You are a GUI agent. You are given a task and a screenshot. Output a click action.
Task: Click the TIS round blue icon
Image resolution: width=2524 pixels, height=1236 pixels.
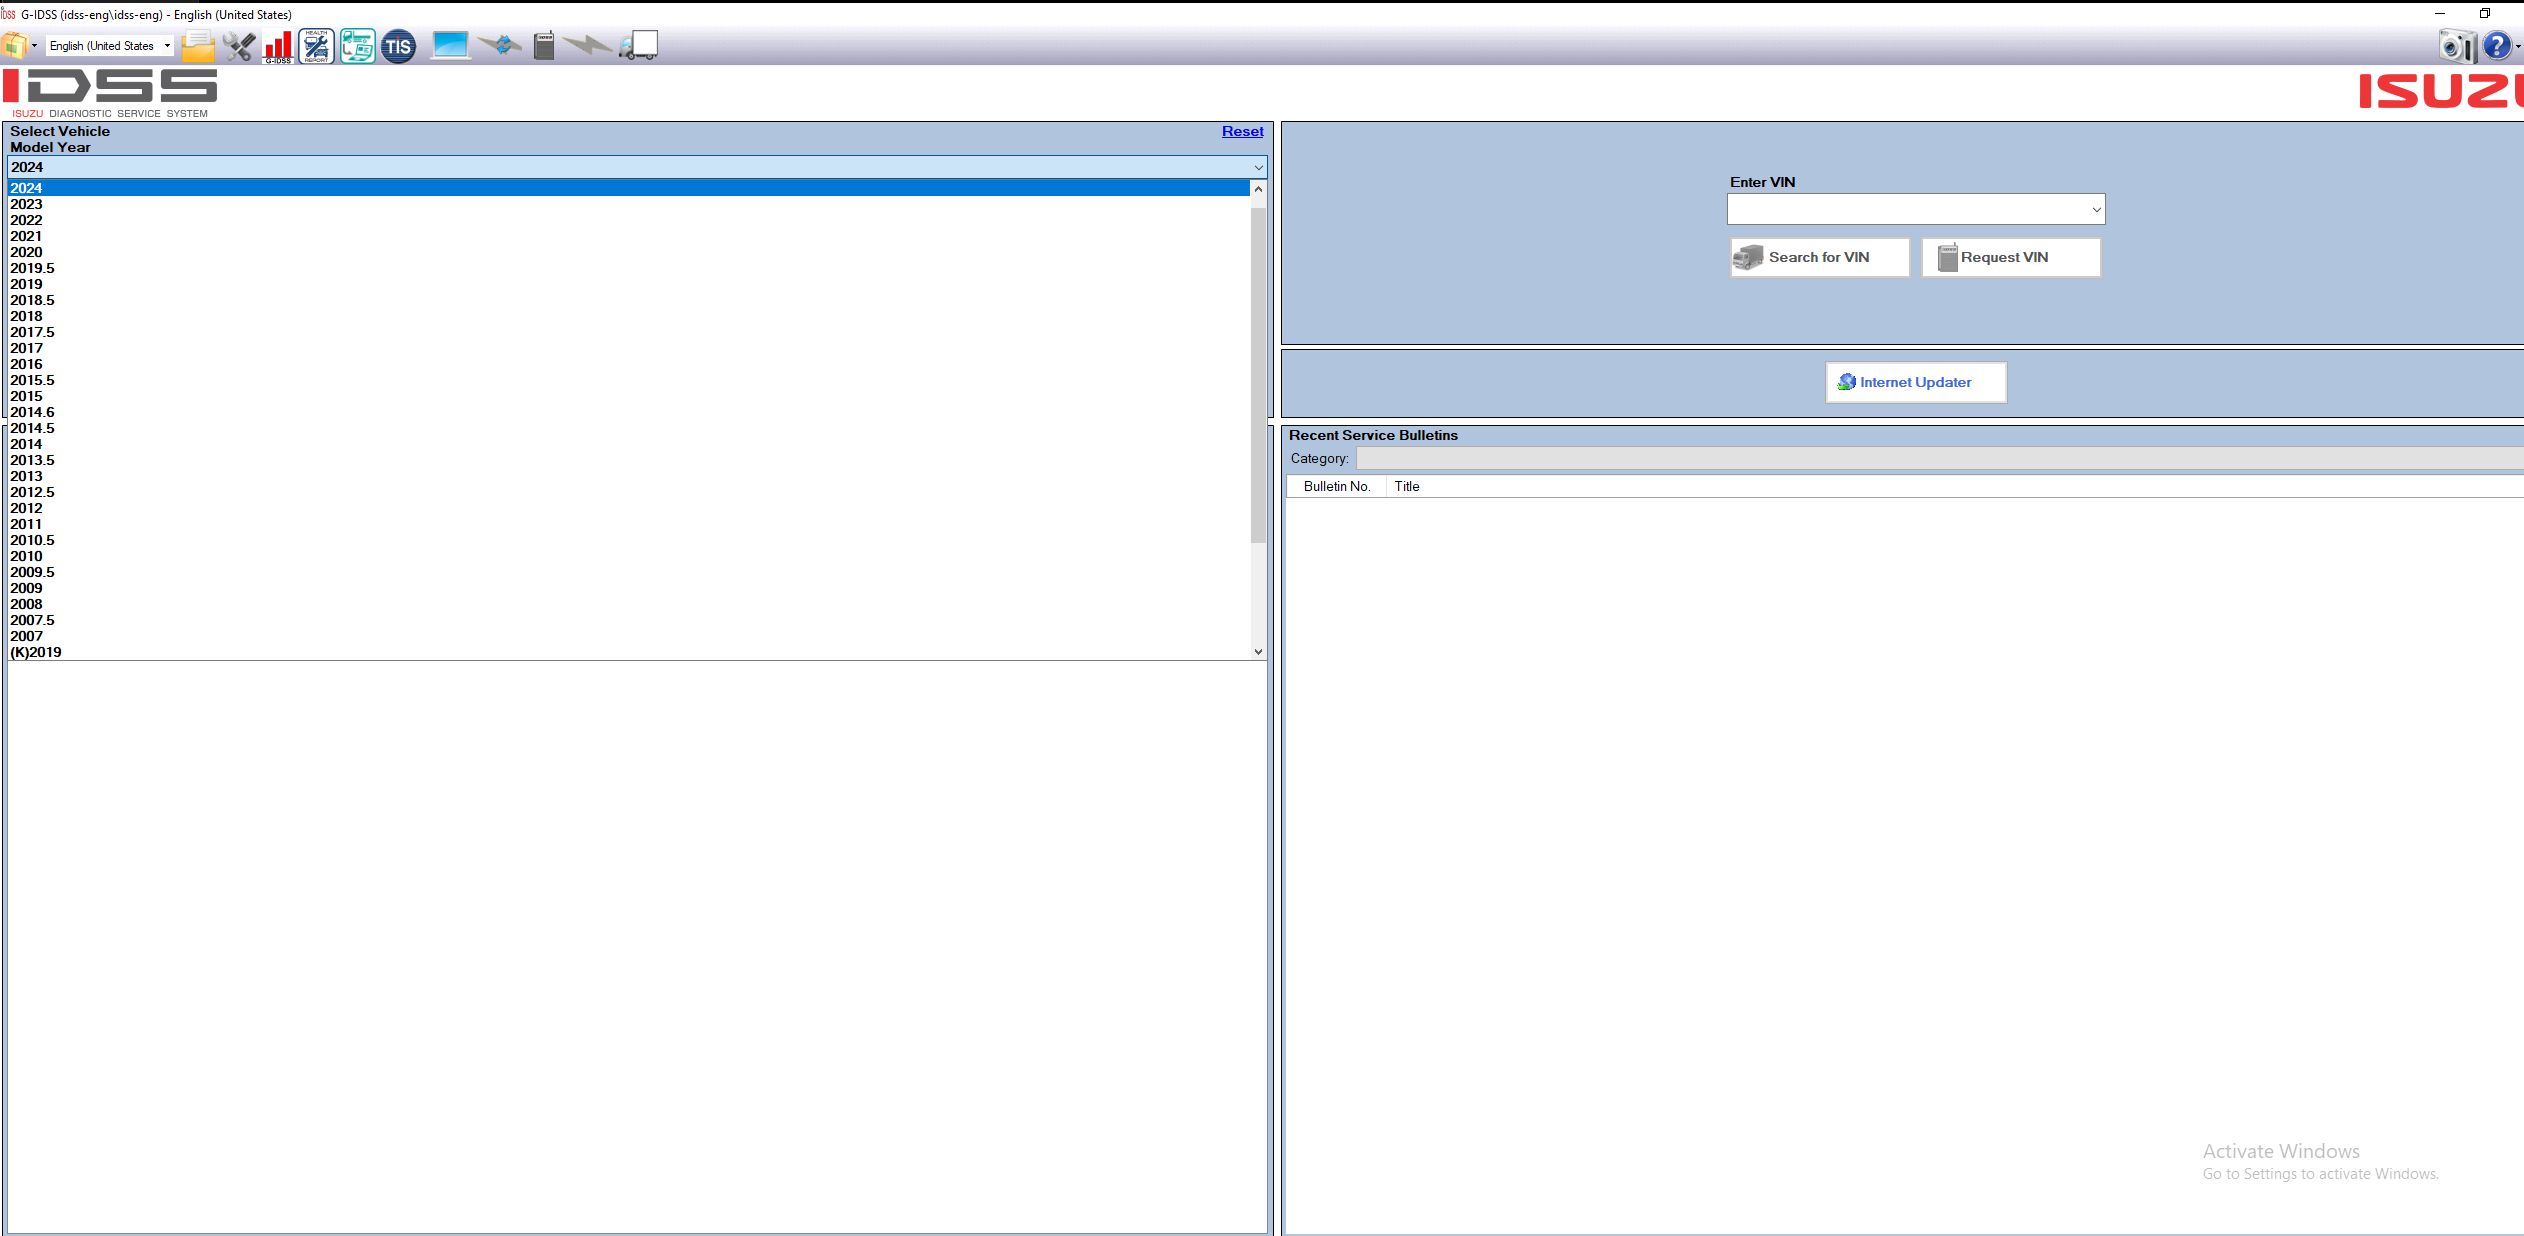[x=398, y=46]
